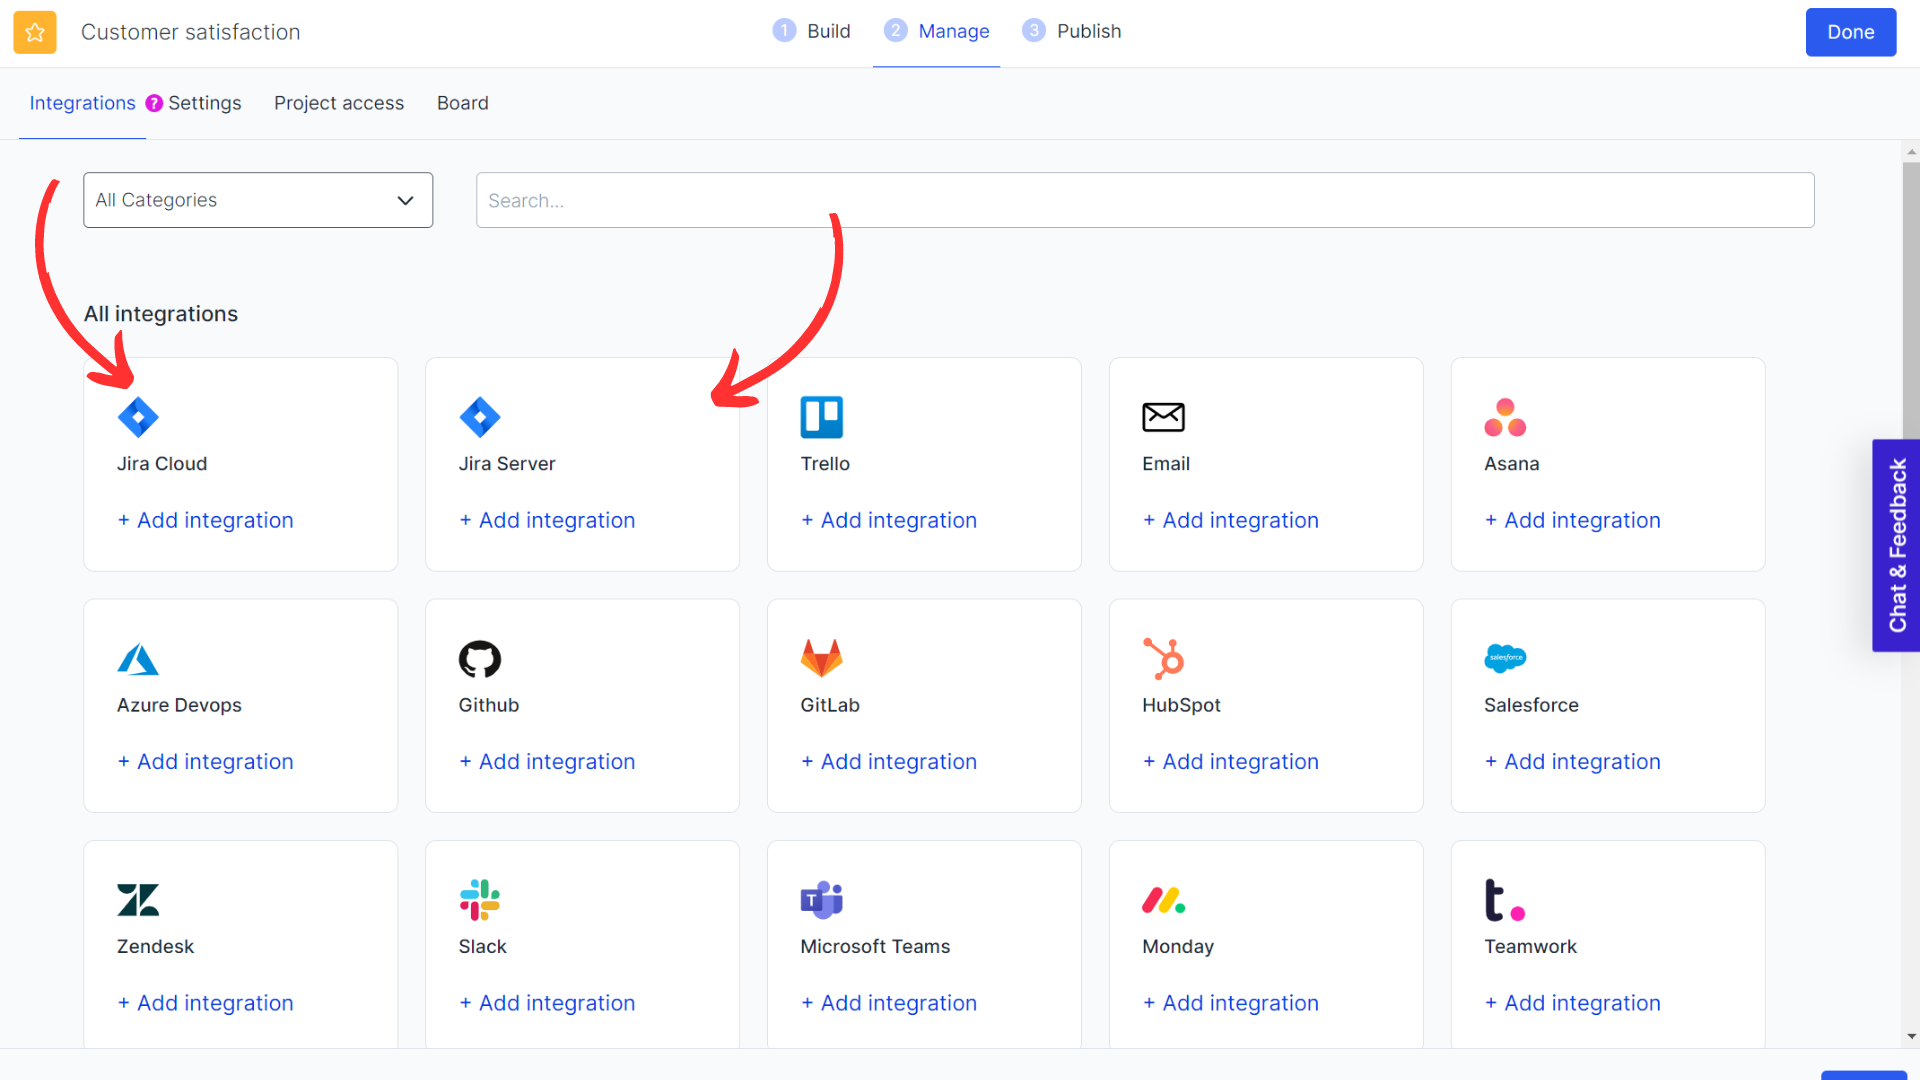Click the Asana three-dot logo

tap(1505, 417)
